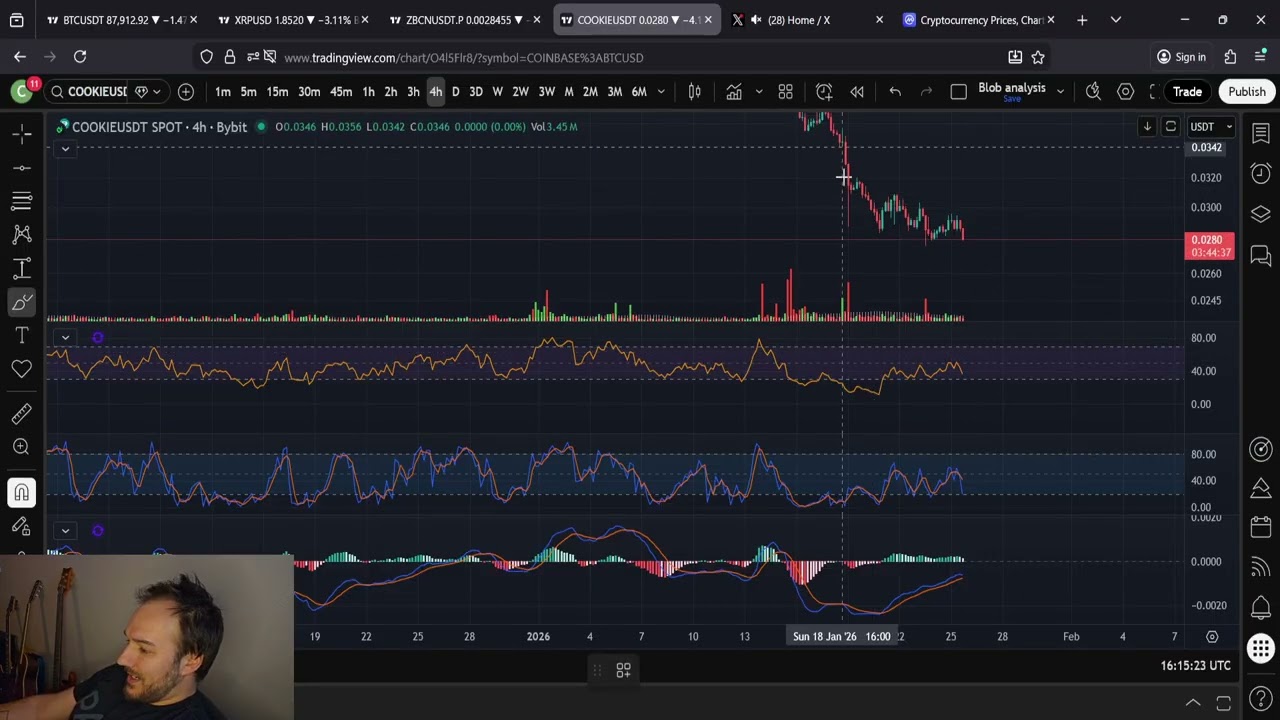Open the heart icons tool
Image resolution: width=1280 pixels, height=720 pixels.
(x=22, y=369)
